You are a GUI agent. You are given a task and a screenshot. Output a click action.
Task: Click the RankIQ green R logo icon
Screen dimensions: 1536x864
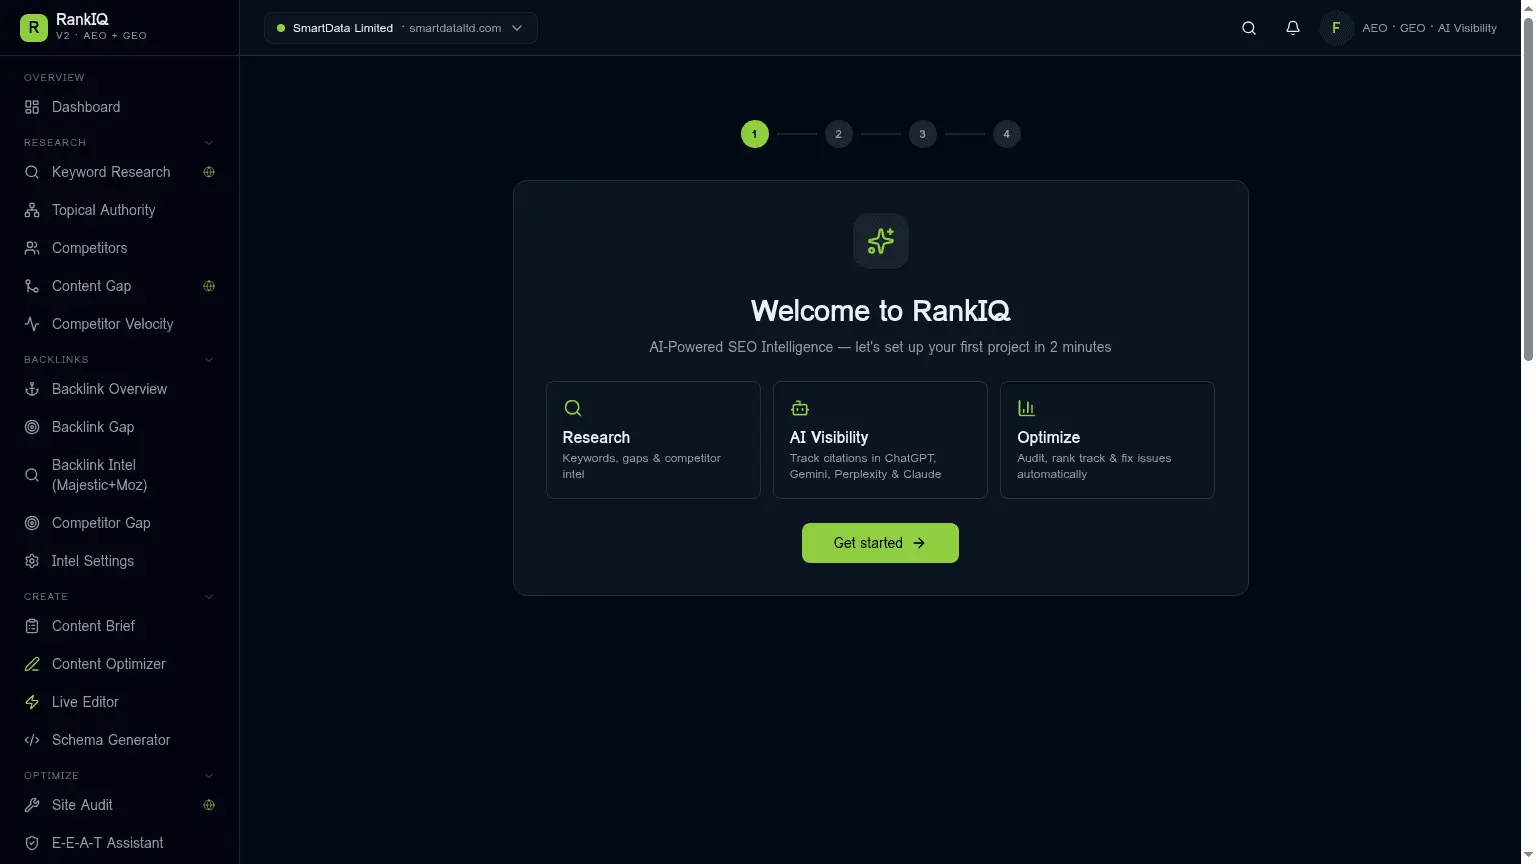click(x=34, y=28)
